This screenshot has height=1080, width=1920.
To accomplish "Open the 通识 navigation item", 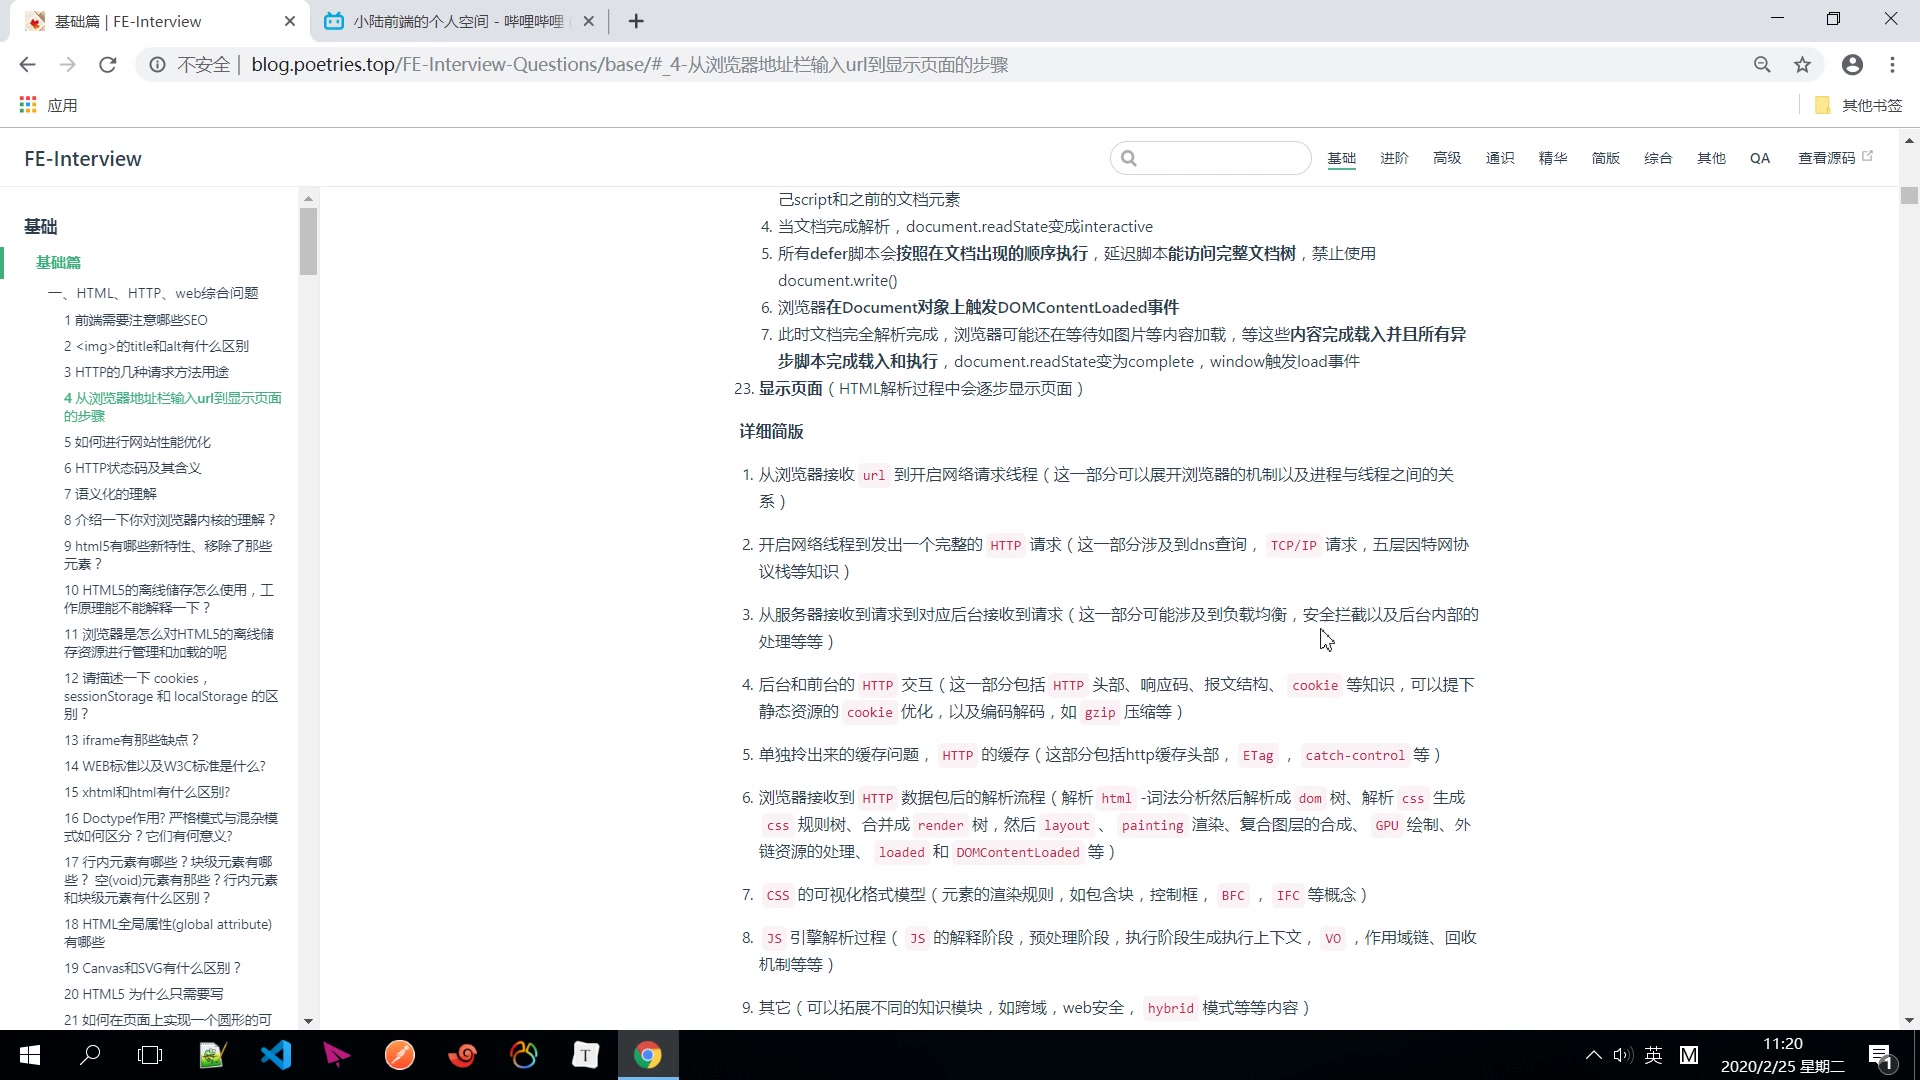I will click(x=1500, y=158).
